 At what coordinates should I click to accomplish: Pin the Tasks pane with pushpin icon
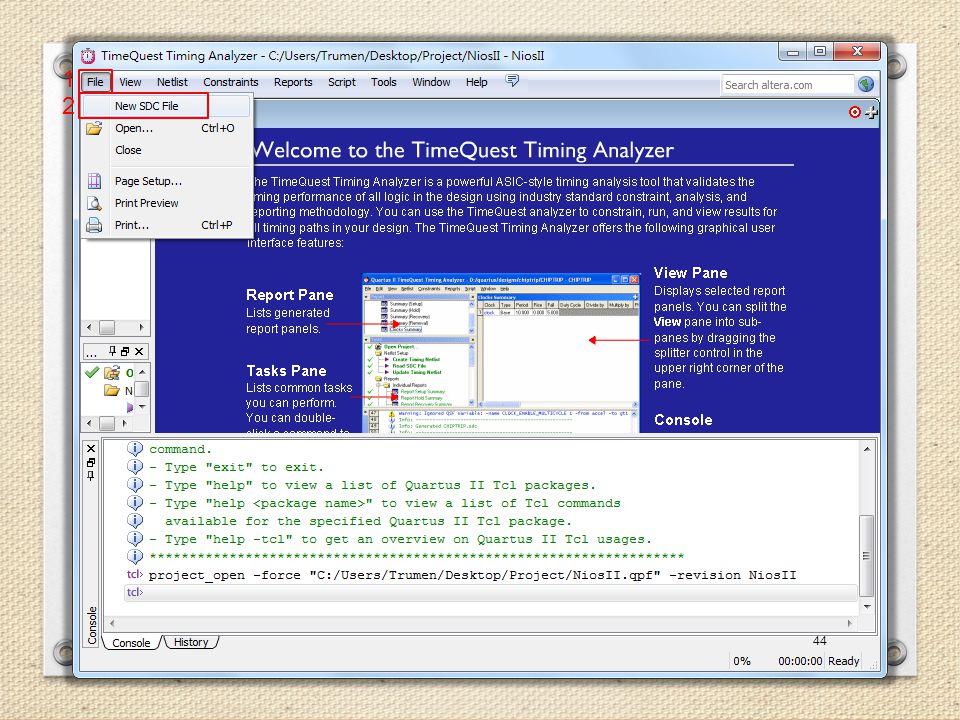tap(112, 351)
